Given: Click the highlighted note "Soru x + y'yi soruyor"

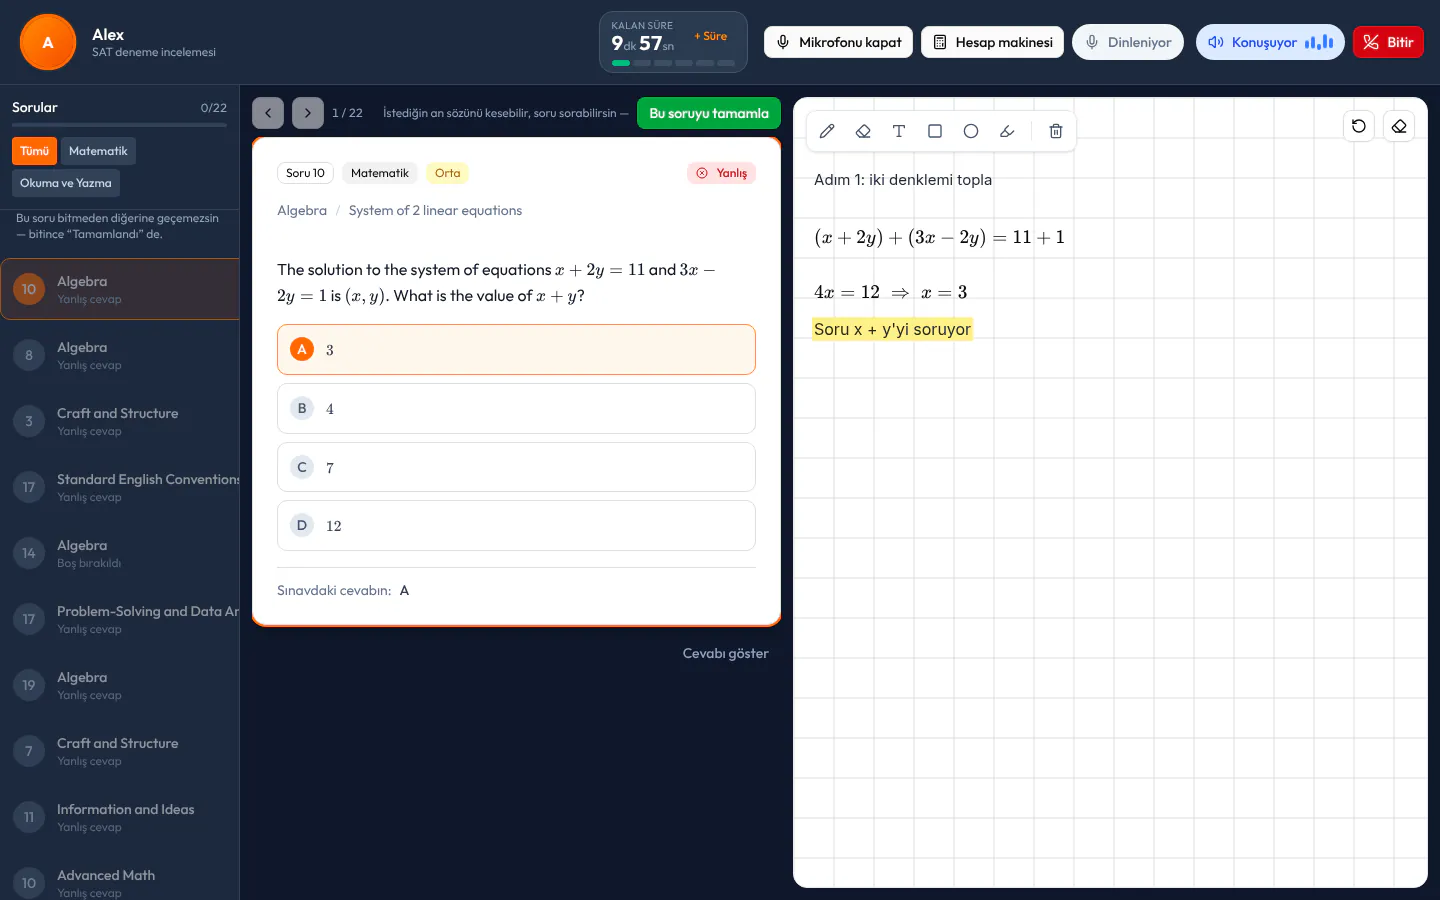Looking at the screenshot, I should (892, 329).
